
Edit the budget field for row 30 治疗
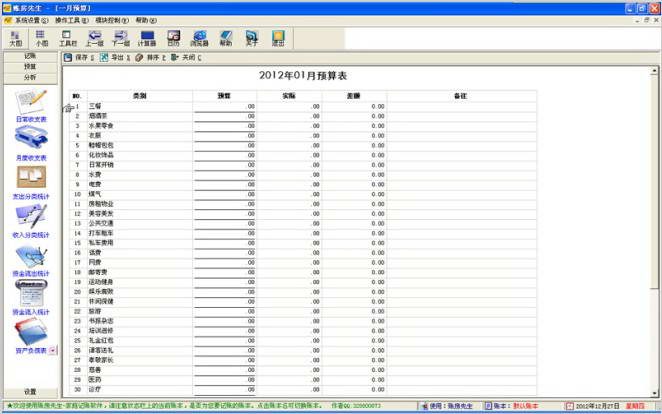tap(225, 389)
